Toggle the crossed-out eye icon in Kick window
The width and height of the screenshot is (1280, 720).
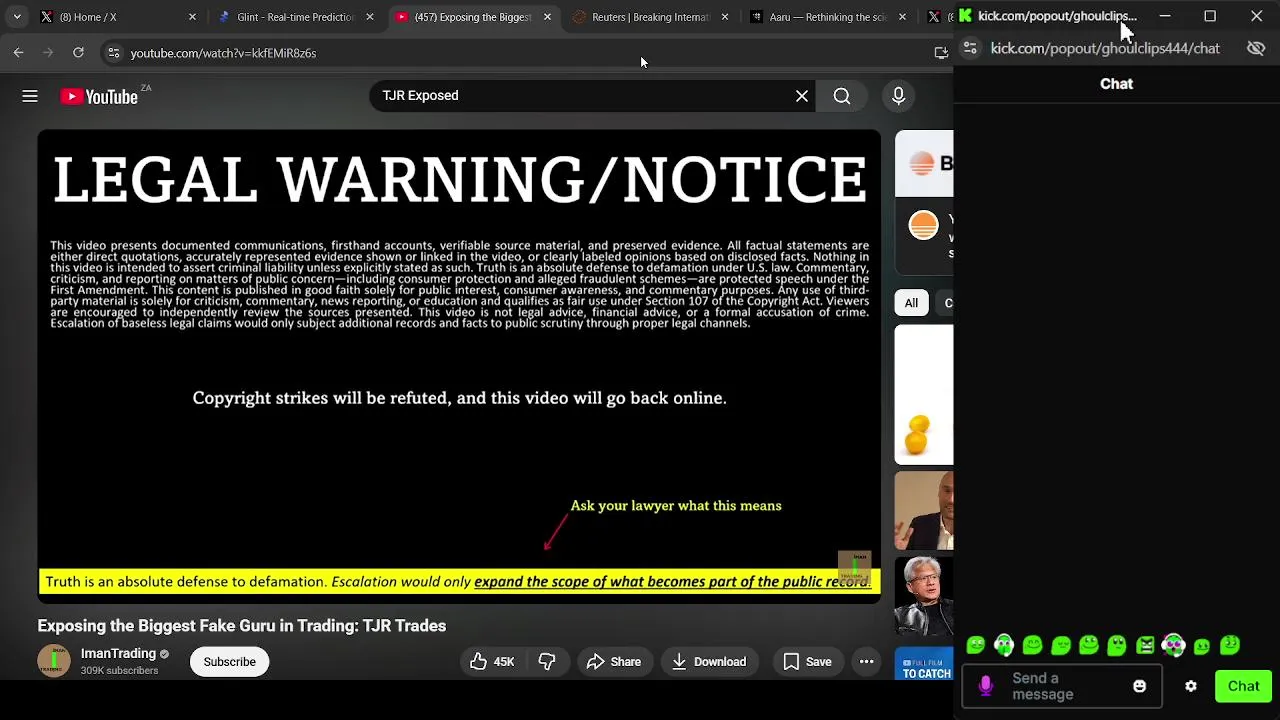1256,48
